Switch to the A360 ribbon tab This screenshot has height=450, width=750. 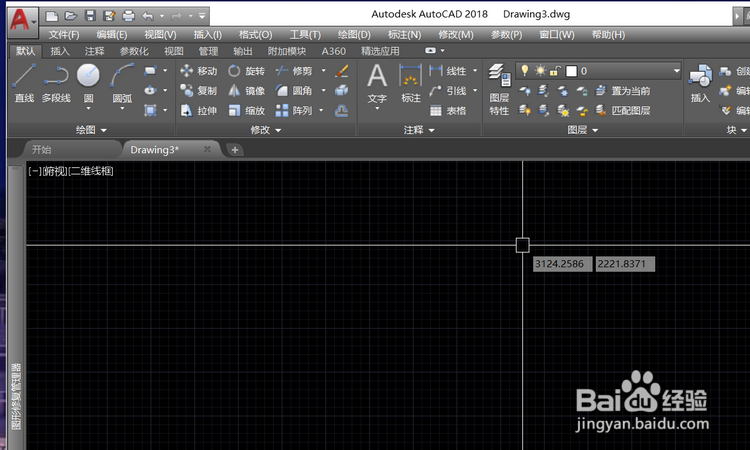[333, 51]
